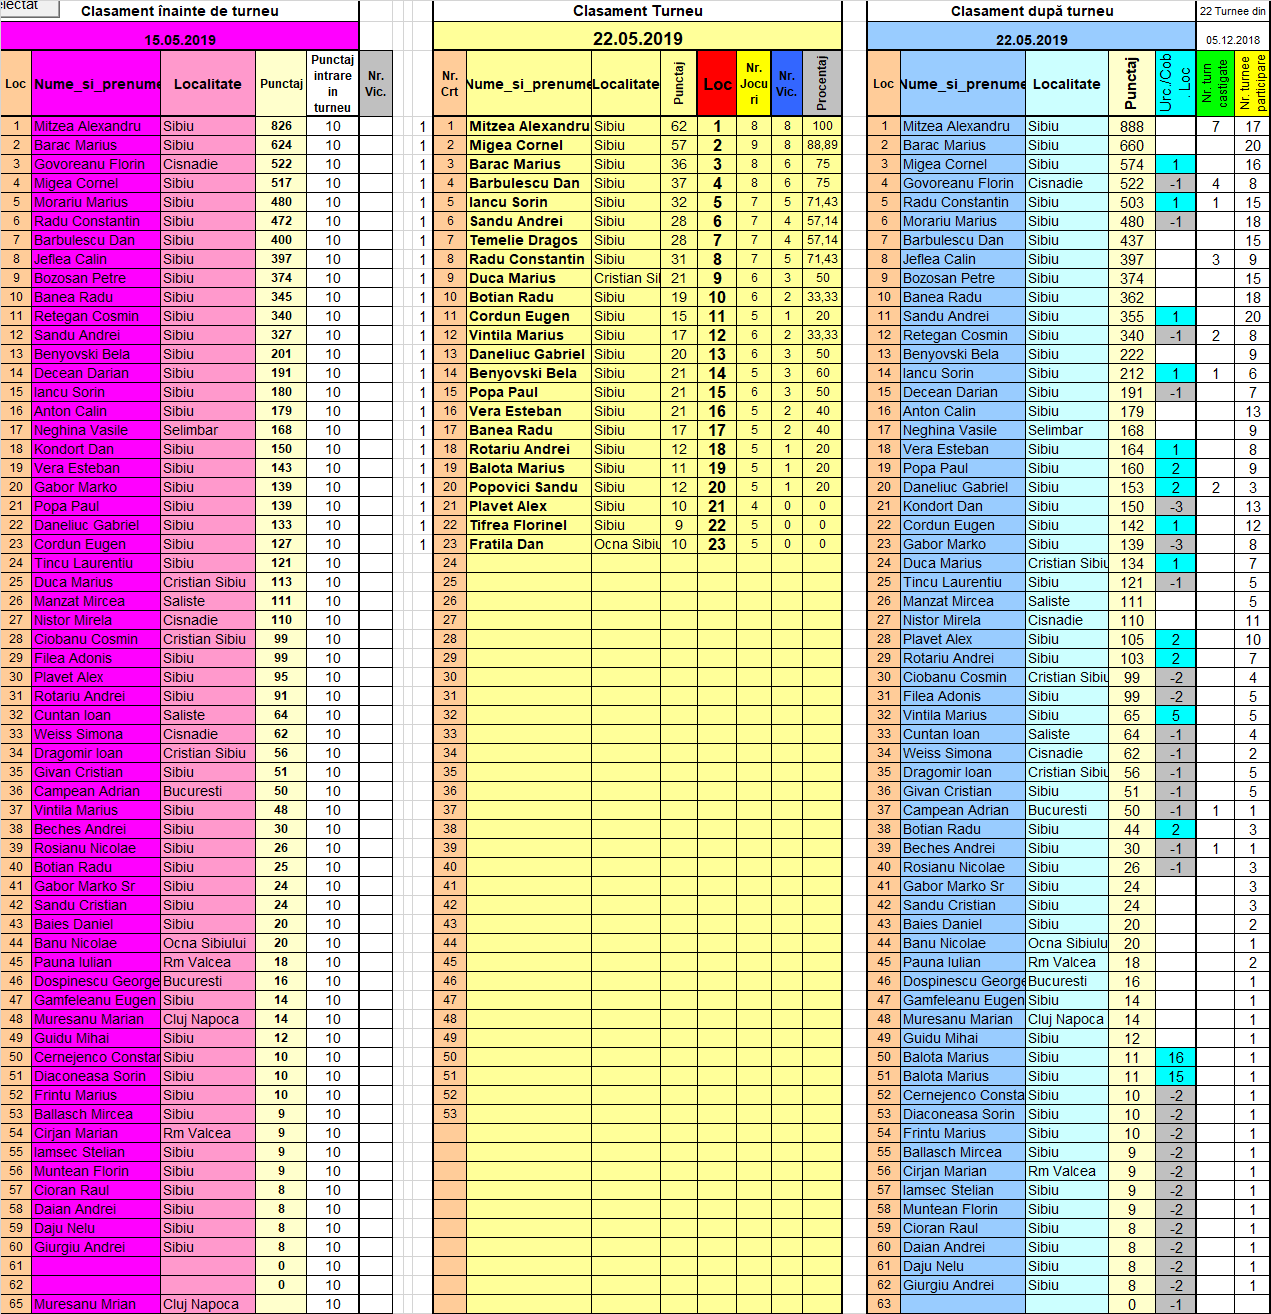Select the name Temelie Dragos

pos(529,240)
